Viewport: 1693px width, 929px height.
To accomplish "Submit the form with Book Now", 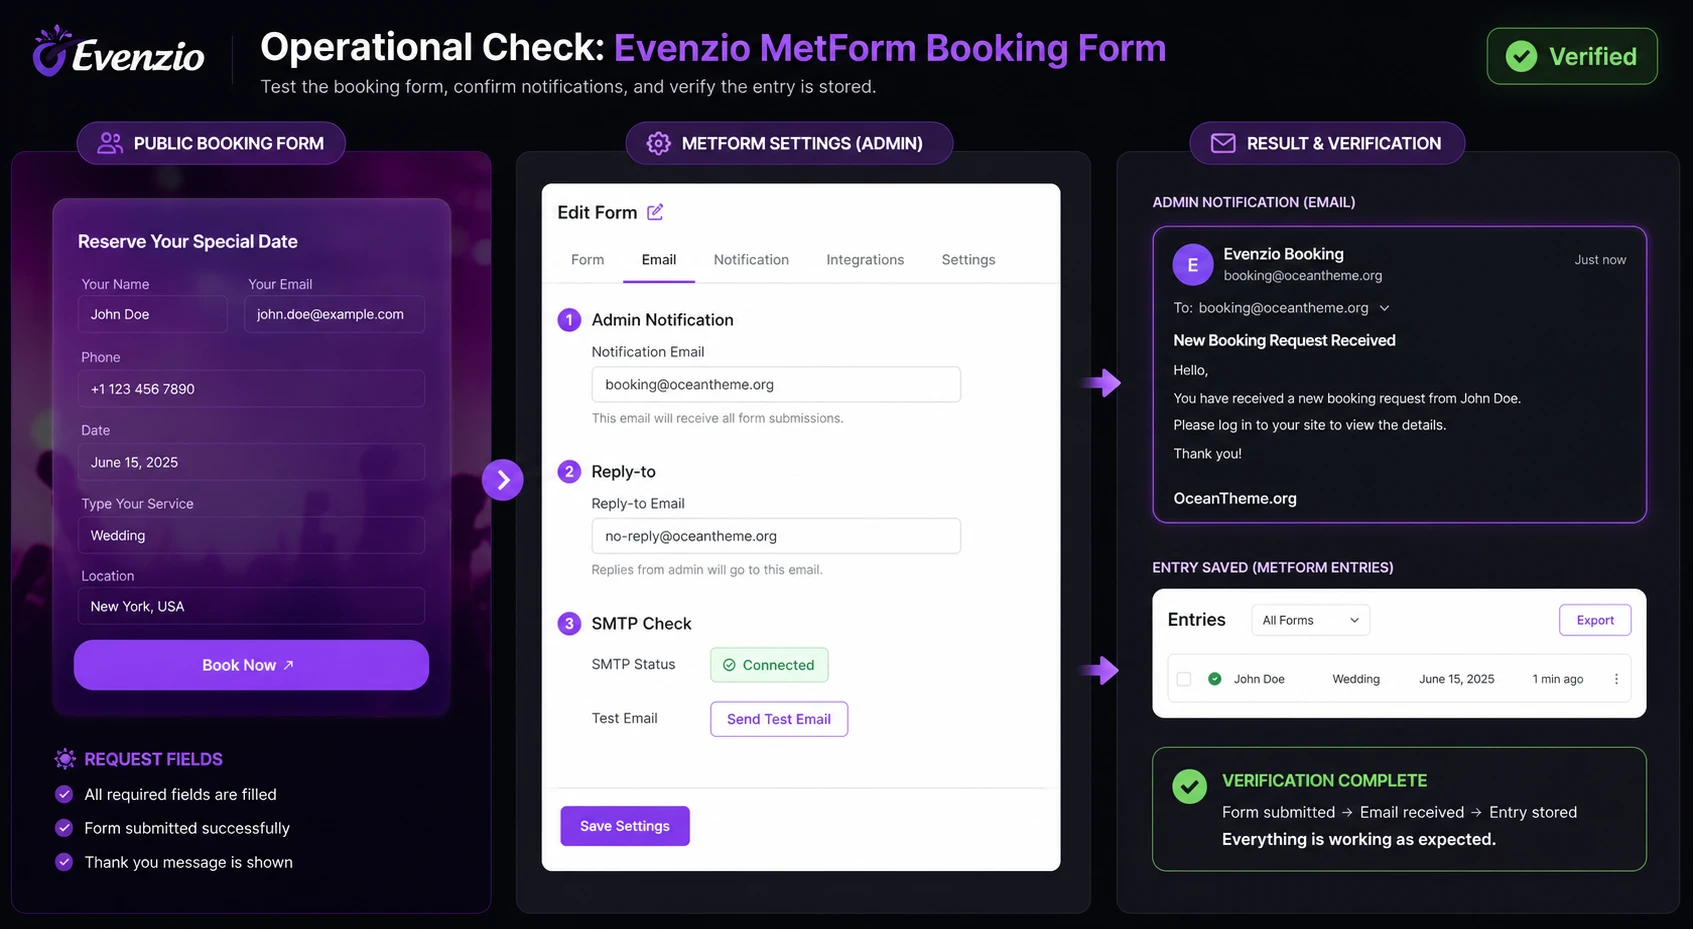I will [x=251, y=665].
